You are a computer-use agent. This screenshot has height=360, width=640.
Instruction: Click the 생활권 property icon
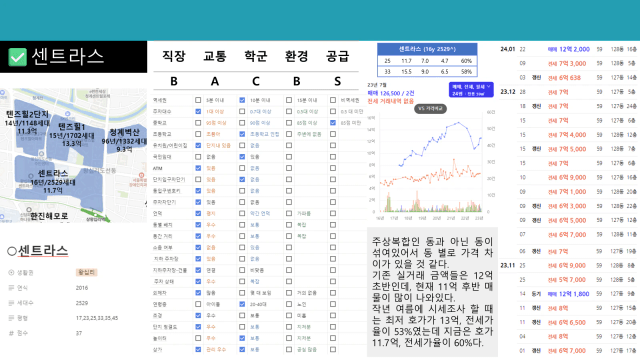[11, 273]
